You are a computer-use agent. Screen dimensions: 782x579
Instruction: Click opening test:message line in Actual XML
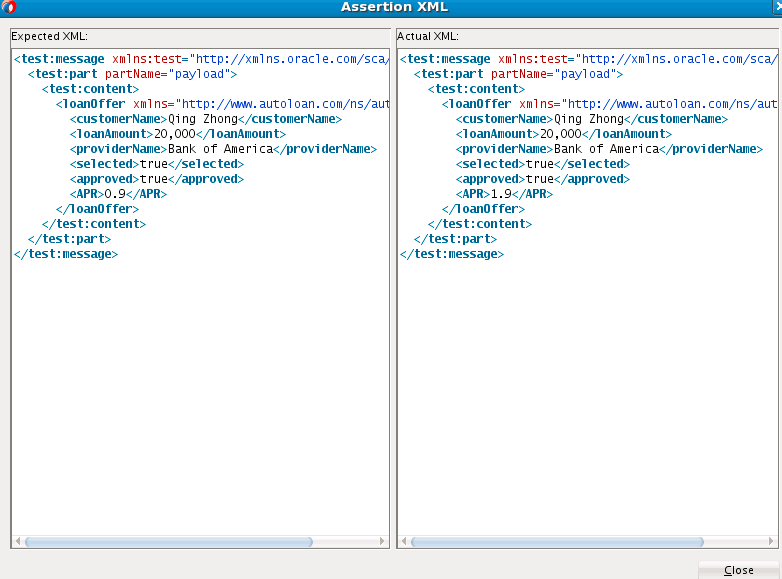pyautogui.click(x=588, y=59)
